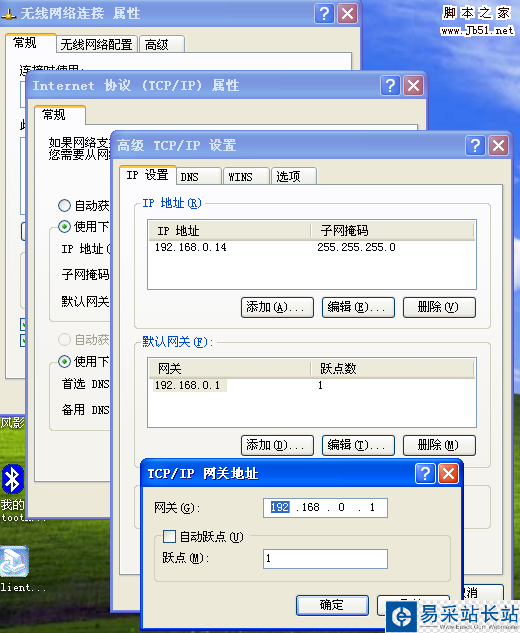The width and height of the screenshot is (520, 633).
Task: Click 删除(V) button under IP 地址
Action: coord(439,307)
